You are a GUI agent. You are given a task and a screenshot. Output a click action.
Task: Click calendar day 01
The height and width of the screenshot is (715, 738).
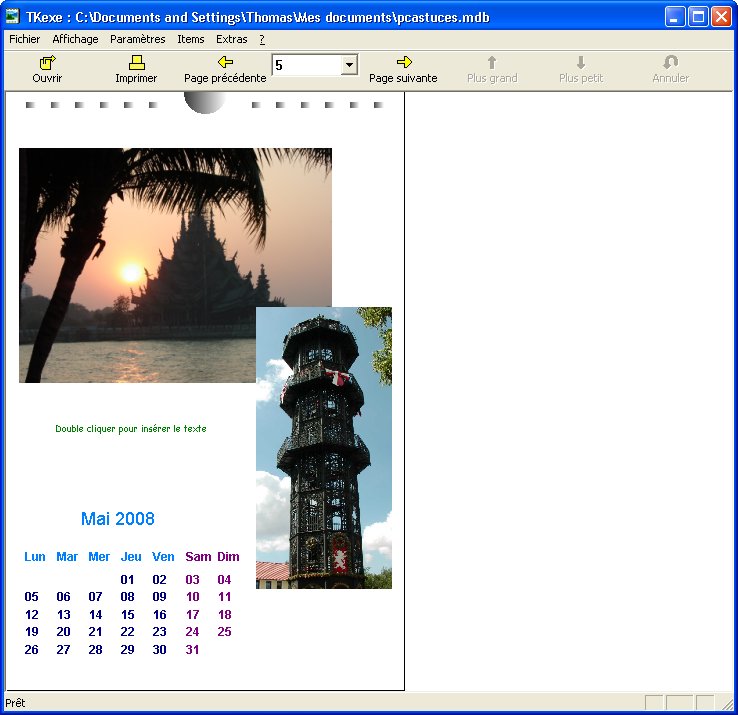(x=127, y=579)
